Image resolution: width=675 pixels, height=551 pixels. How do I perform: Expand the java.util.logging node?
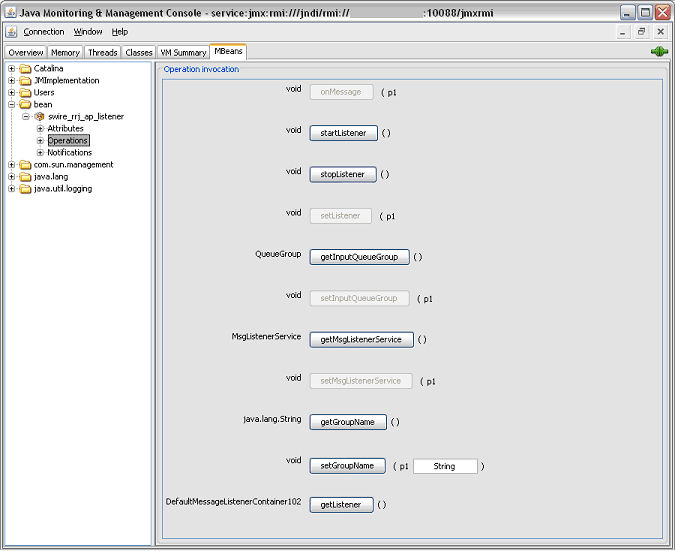(12, 189)
